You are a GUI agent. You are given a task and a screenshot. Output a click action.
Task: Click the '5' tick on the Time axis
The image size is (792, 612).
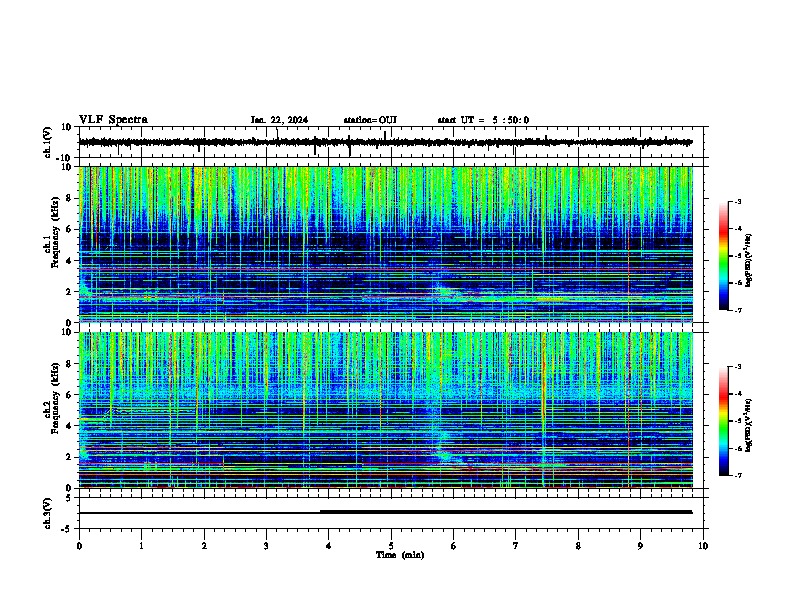(391, 546)
